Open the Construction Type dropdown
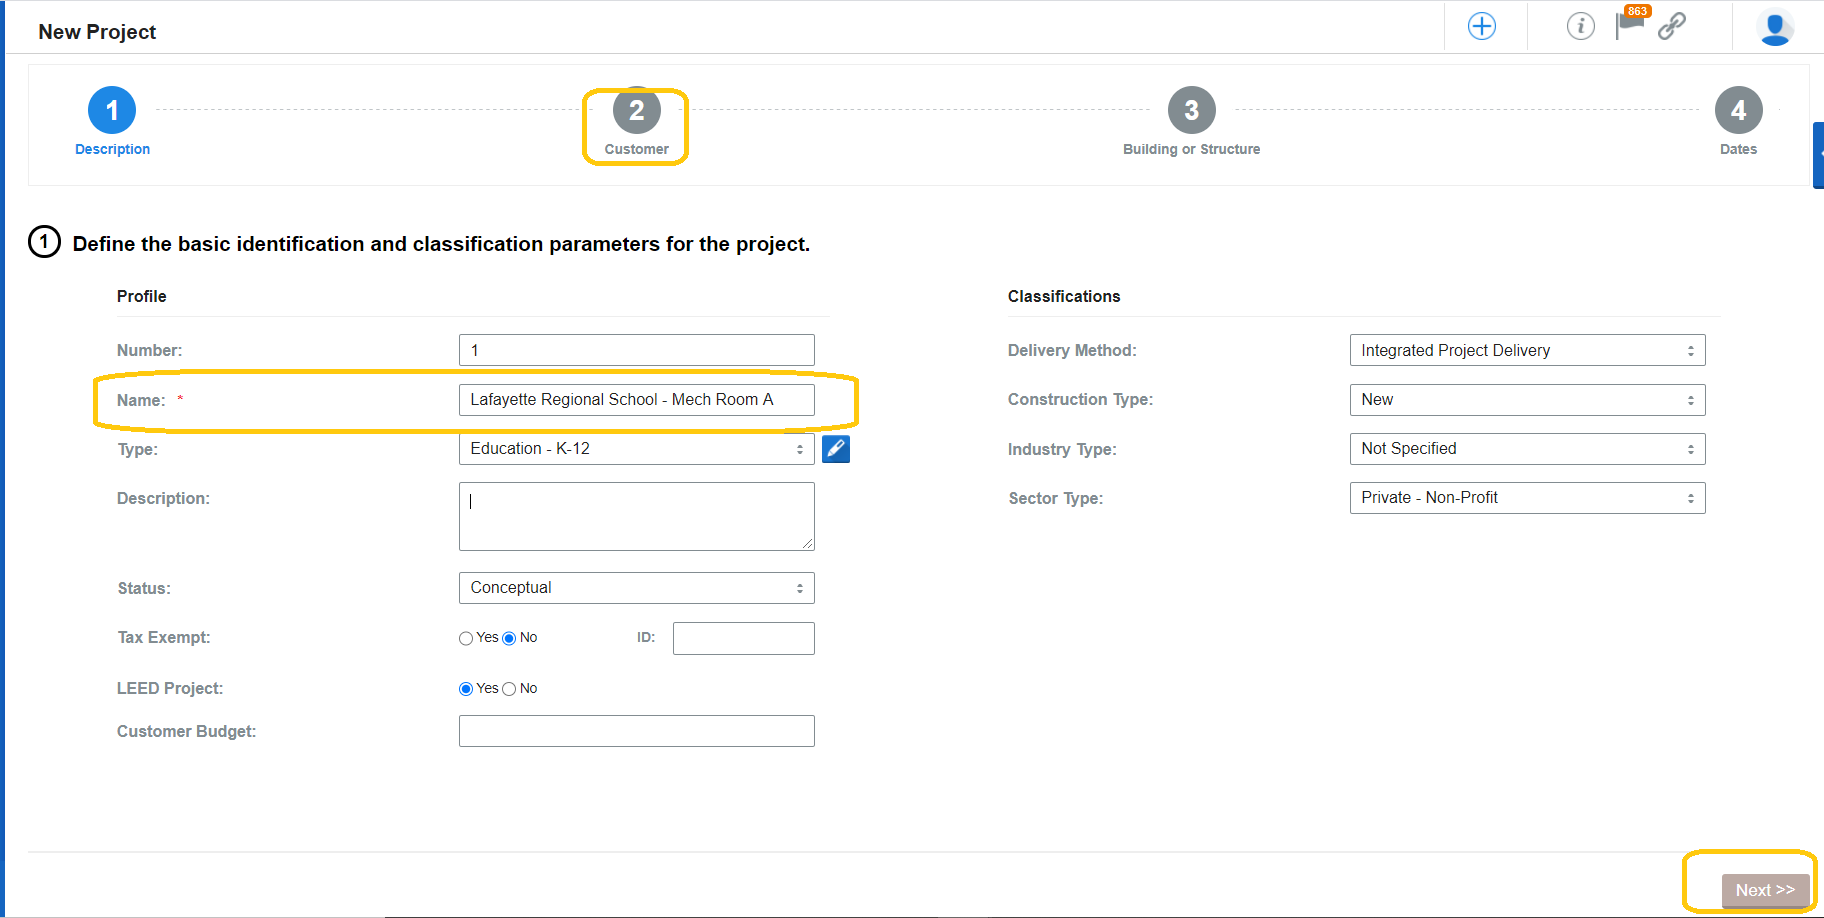The image size is (1824, 918). coord(1527,400)
